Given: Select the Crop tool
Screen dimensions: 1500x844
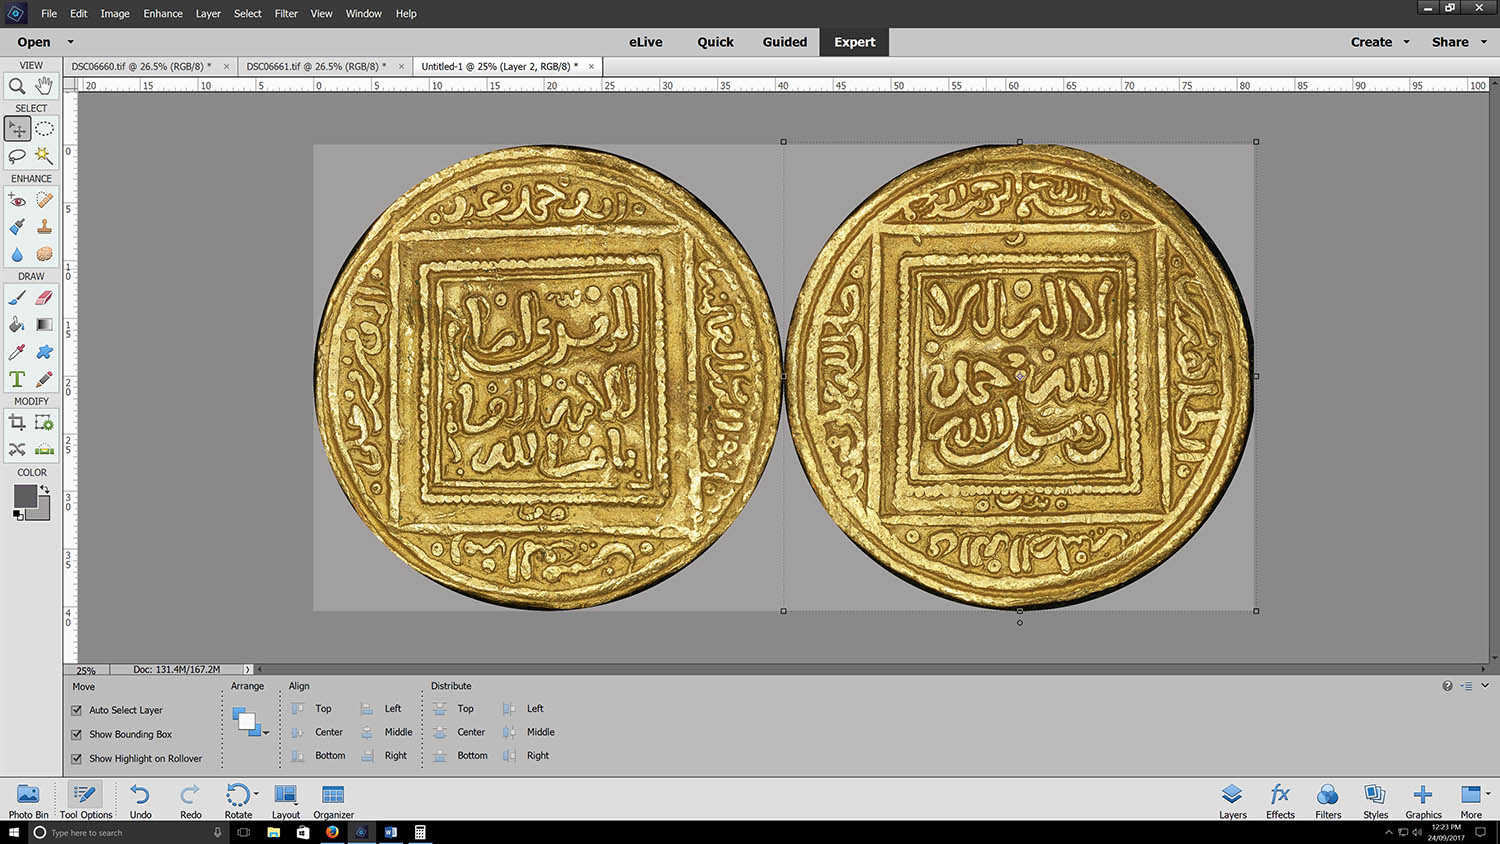Looking at the screenshot, I should click(x=17, y=422).
